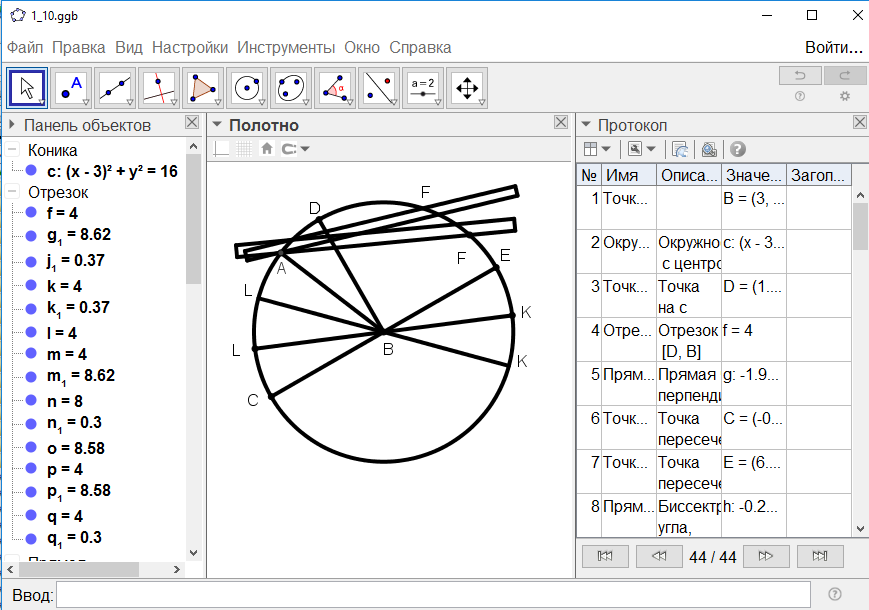Screen dimensions: 869x610
Task: Toggle visibility of segment f = 4
Action: click(32, 213)
